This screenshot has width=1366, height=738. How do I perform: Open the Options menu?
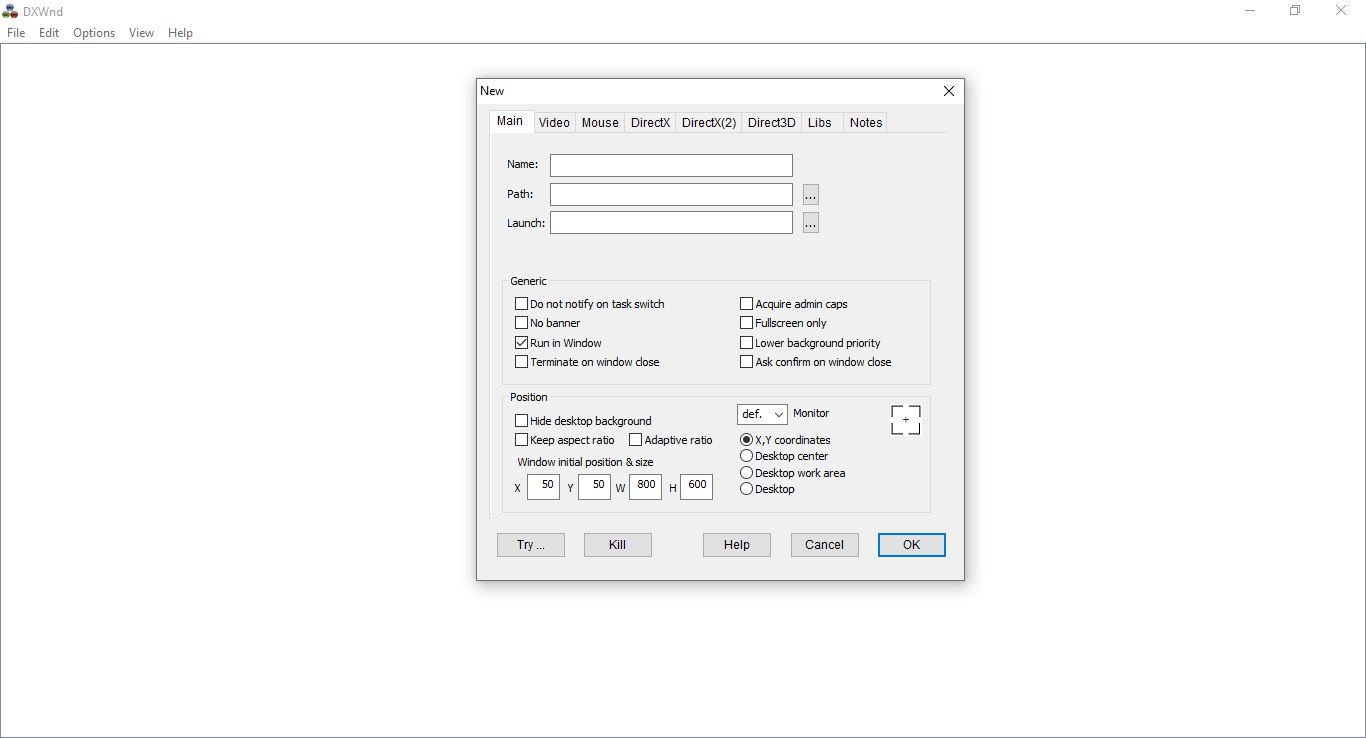[94, 33]
